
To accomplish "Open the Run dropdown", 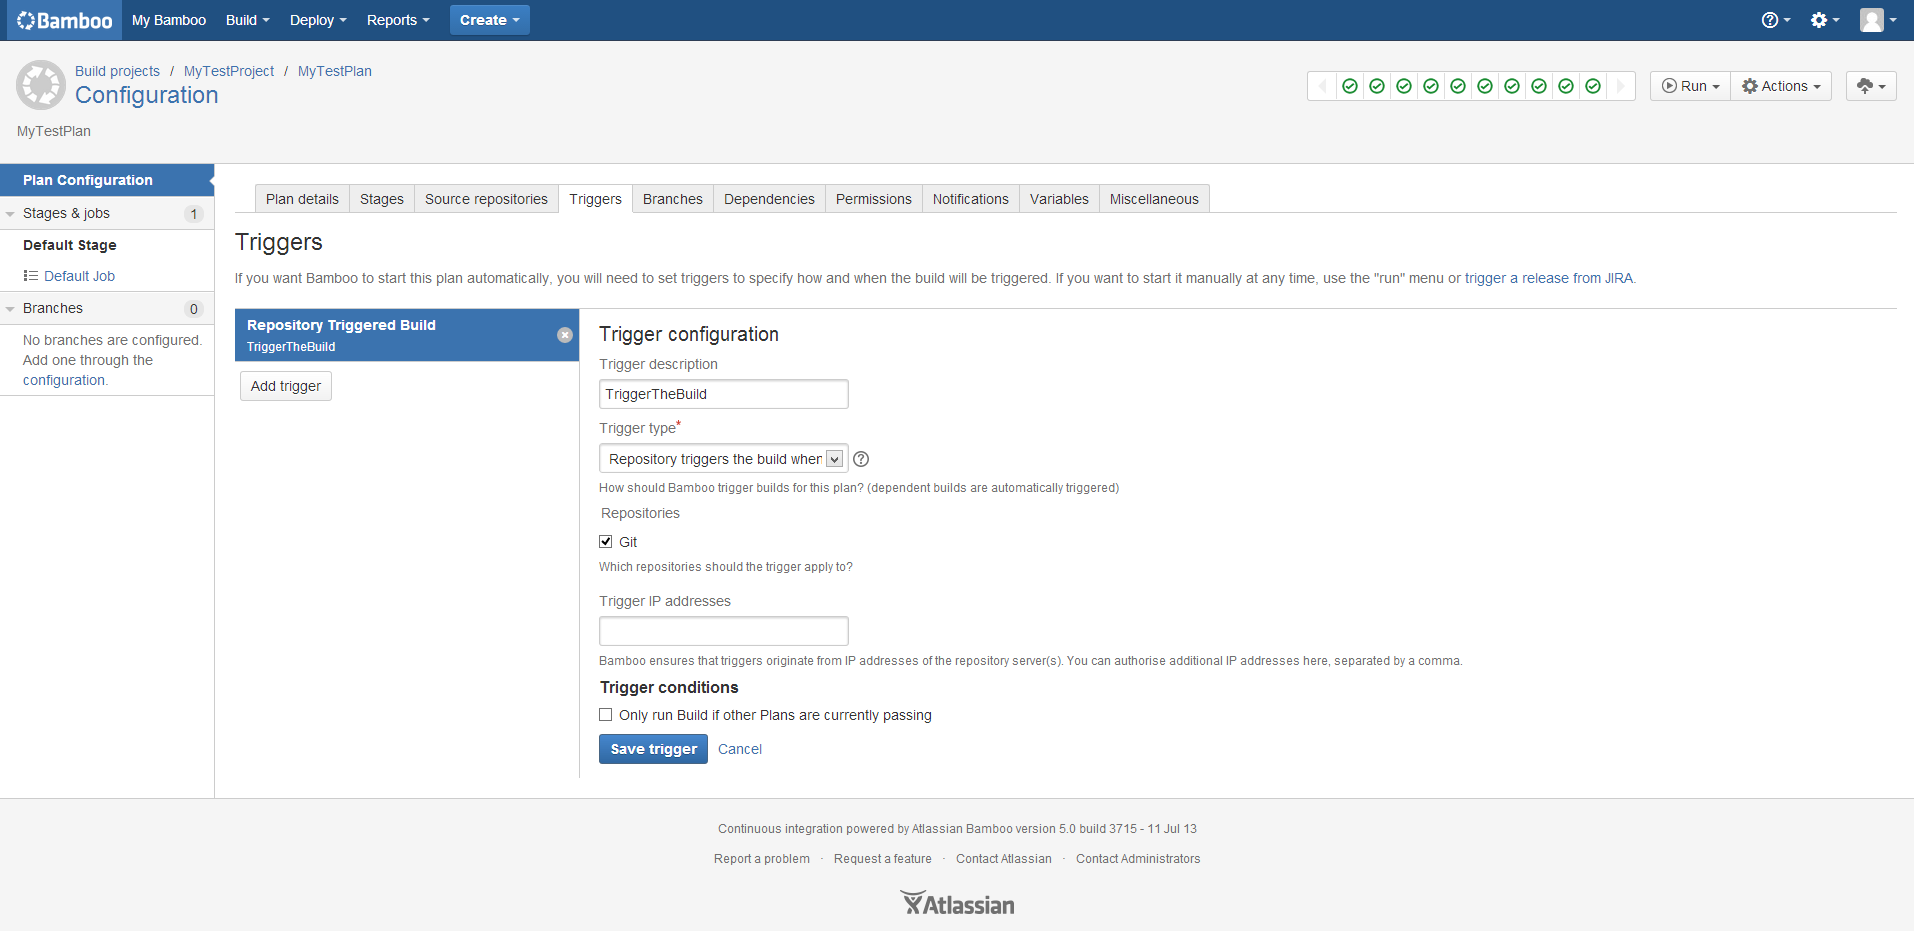I will (x=1690, y=86).
